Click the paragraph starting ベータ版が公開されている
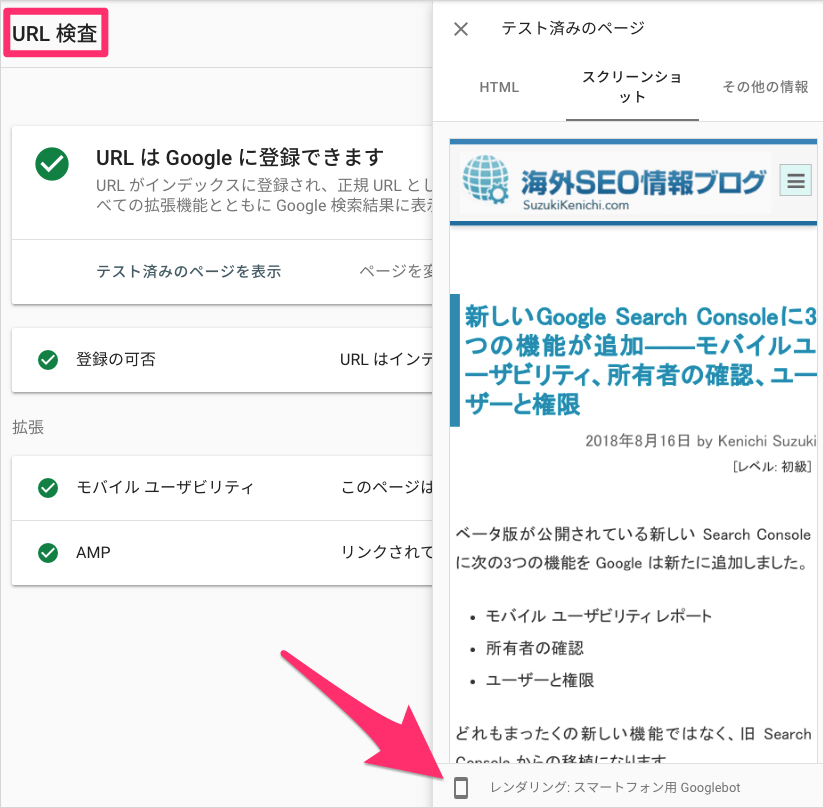This screenshot has height=808, width=824. 633,548
